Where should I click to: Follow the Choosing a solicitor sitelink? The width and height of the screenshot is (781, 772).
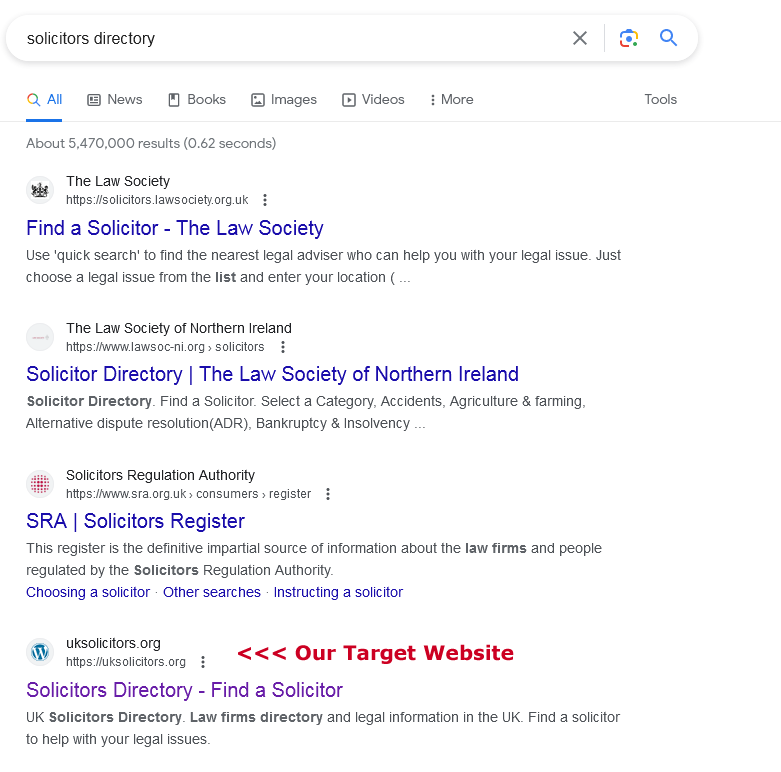click(88, 592)
